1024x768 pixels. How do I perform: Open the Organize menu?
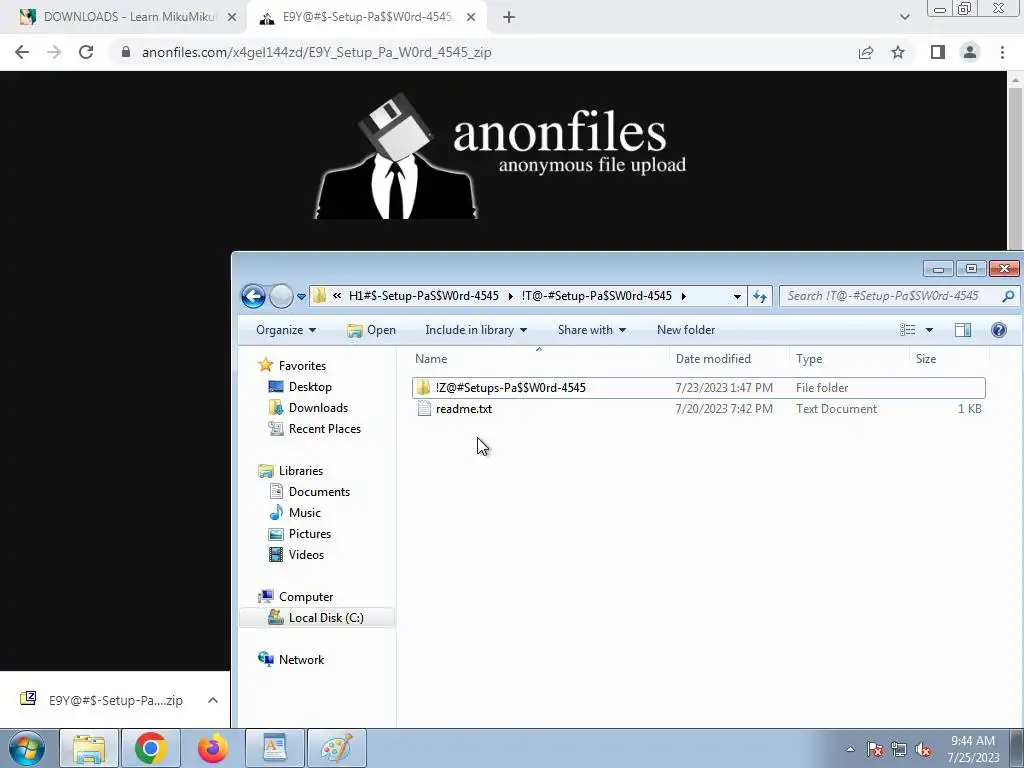(x=285, y=330)
